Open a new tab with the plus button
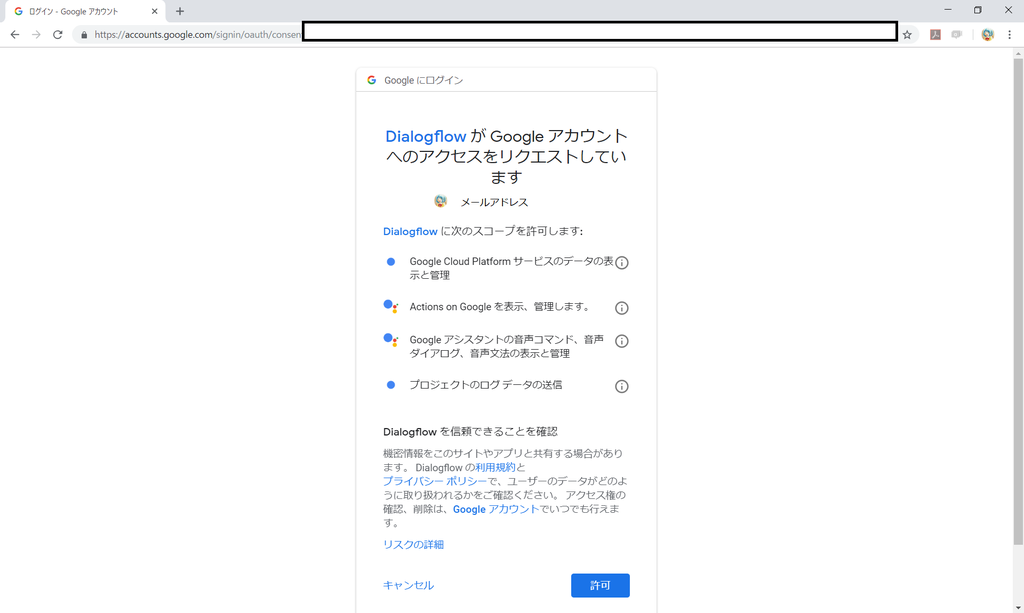The height and width of the screenshot is (613, 1024). (x=180, y=11)
